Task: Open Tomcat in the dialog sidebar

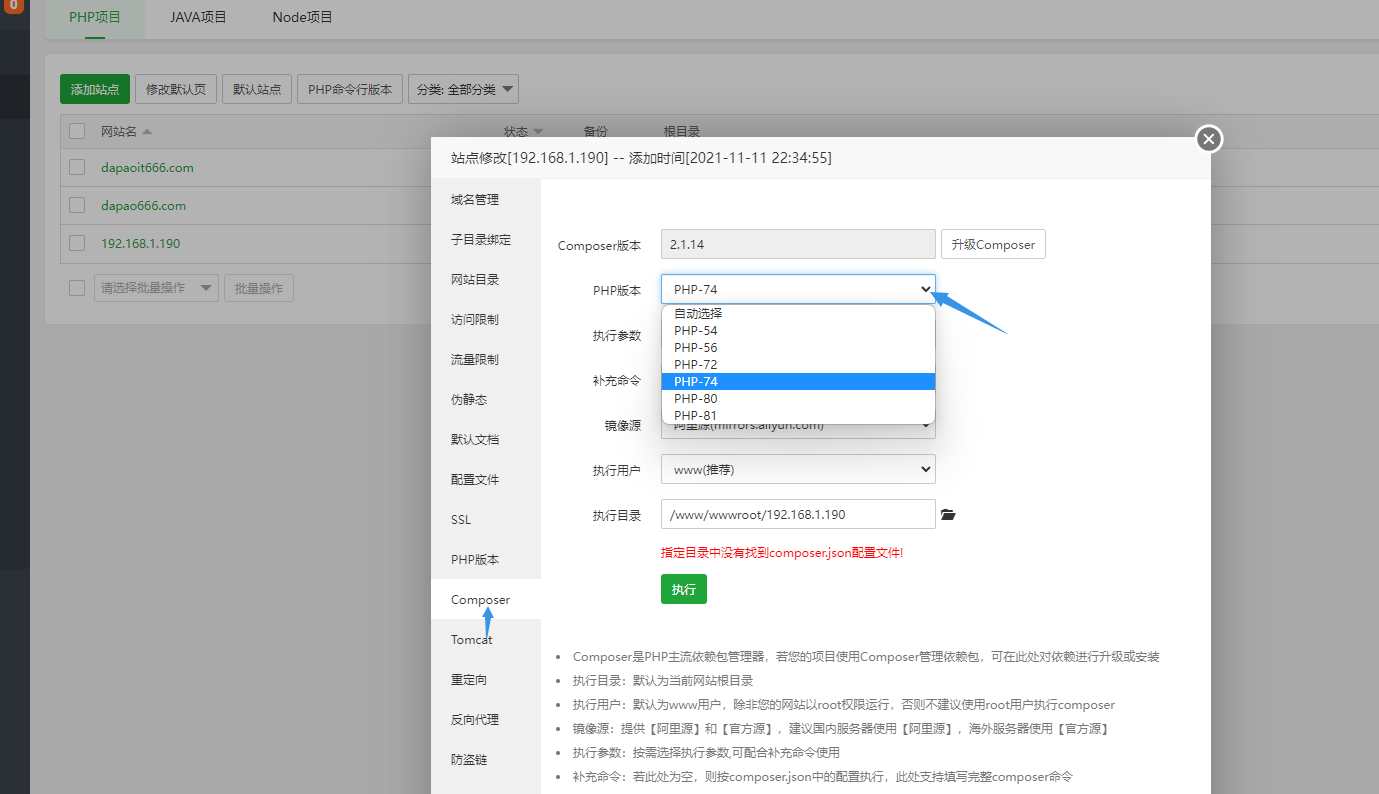Action: [x=486, y=640]
